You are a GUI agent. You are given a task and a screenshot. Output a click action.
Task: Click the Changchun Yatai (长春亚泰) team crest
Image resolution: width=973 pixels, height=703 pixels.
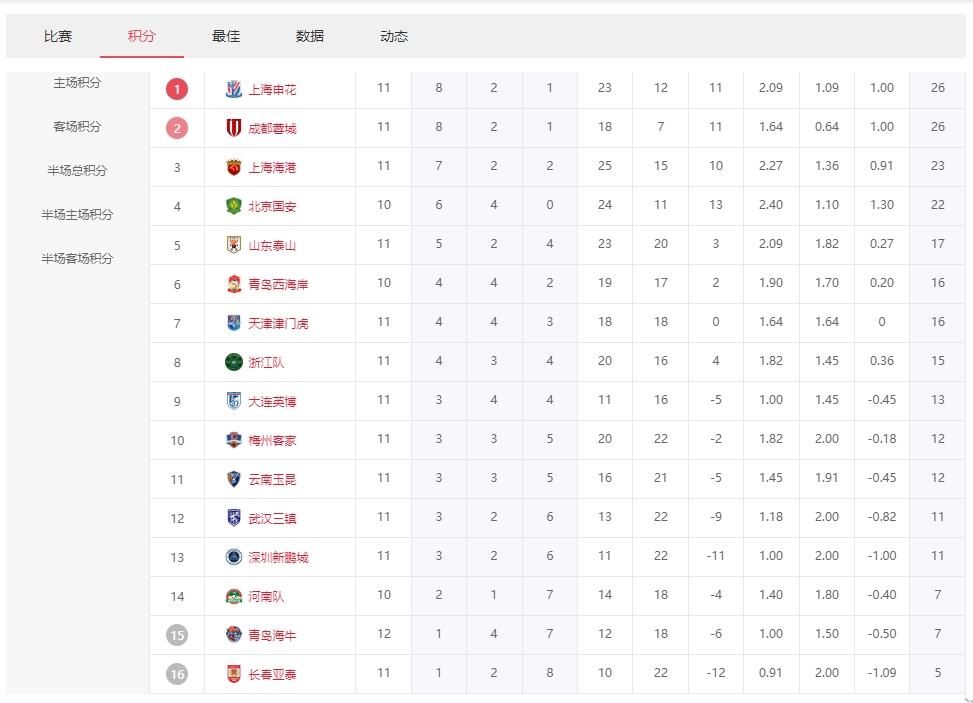[x=234, y=674]
